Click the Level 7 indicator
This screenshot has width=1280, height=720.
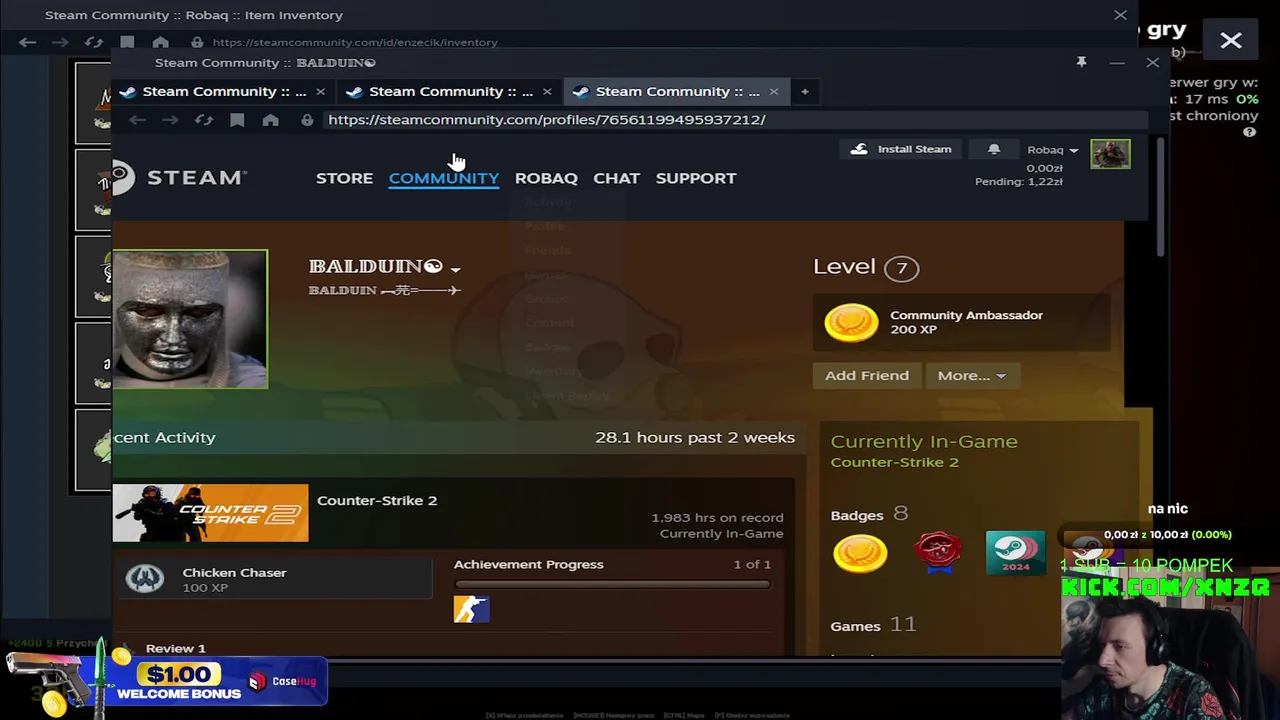point(866,267)
